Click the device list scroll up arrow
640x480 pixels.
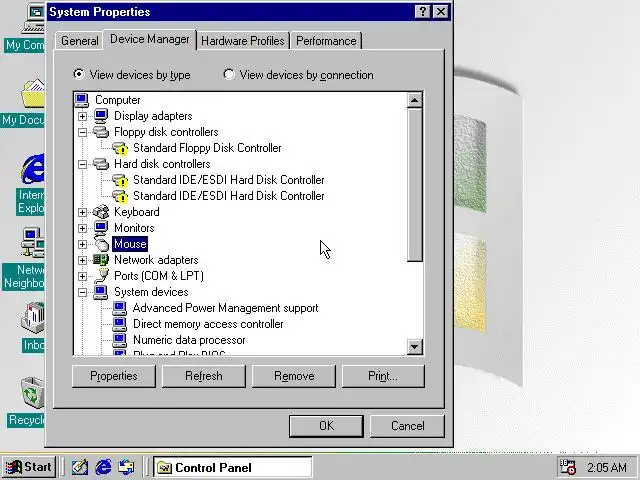click(414, 100)
